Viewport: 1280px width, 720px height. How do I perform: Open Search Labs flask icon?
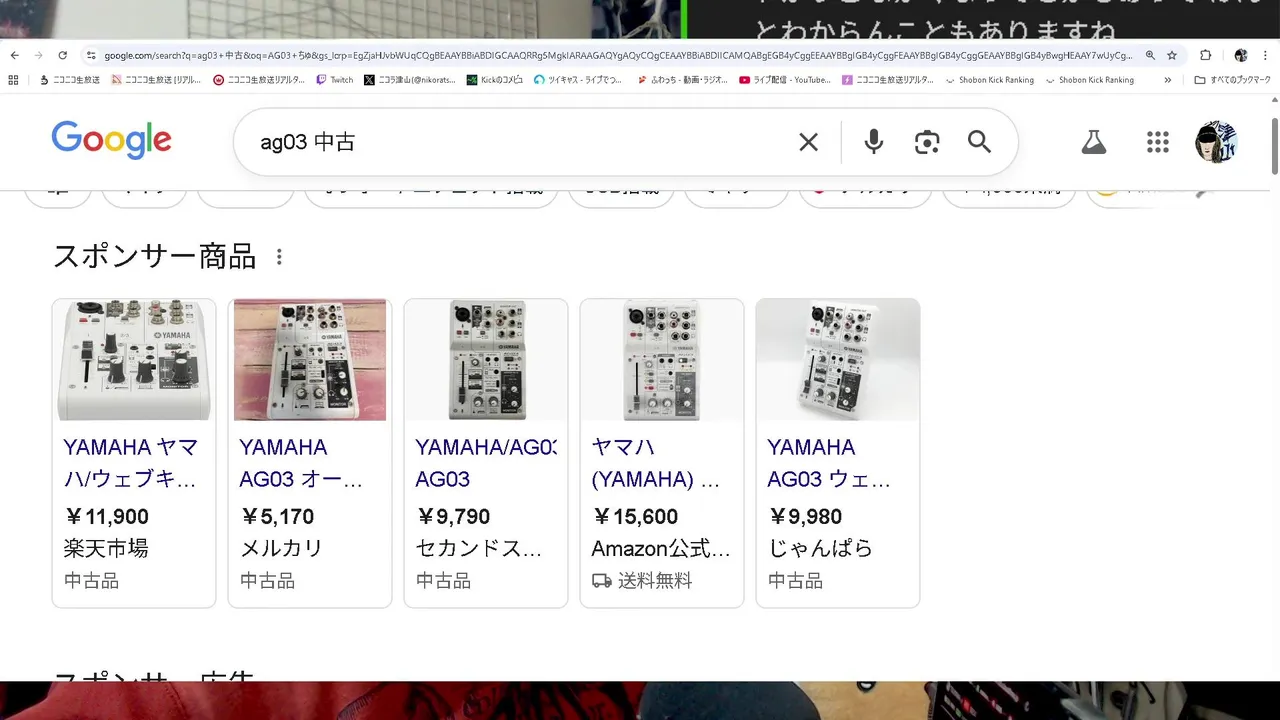tap(1094, 142)
